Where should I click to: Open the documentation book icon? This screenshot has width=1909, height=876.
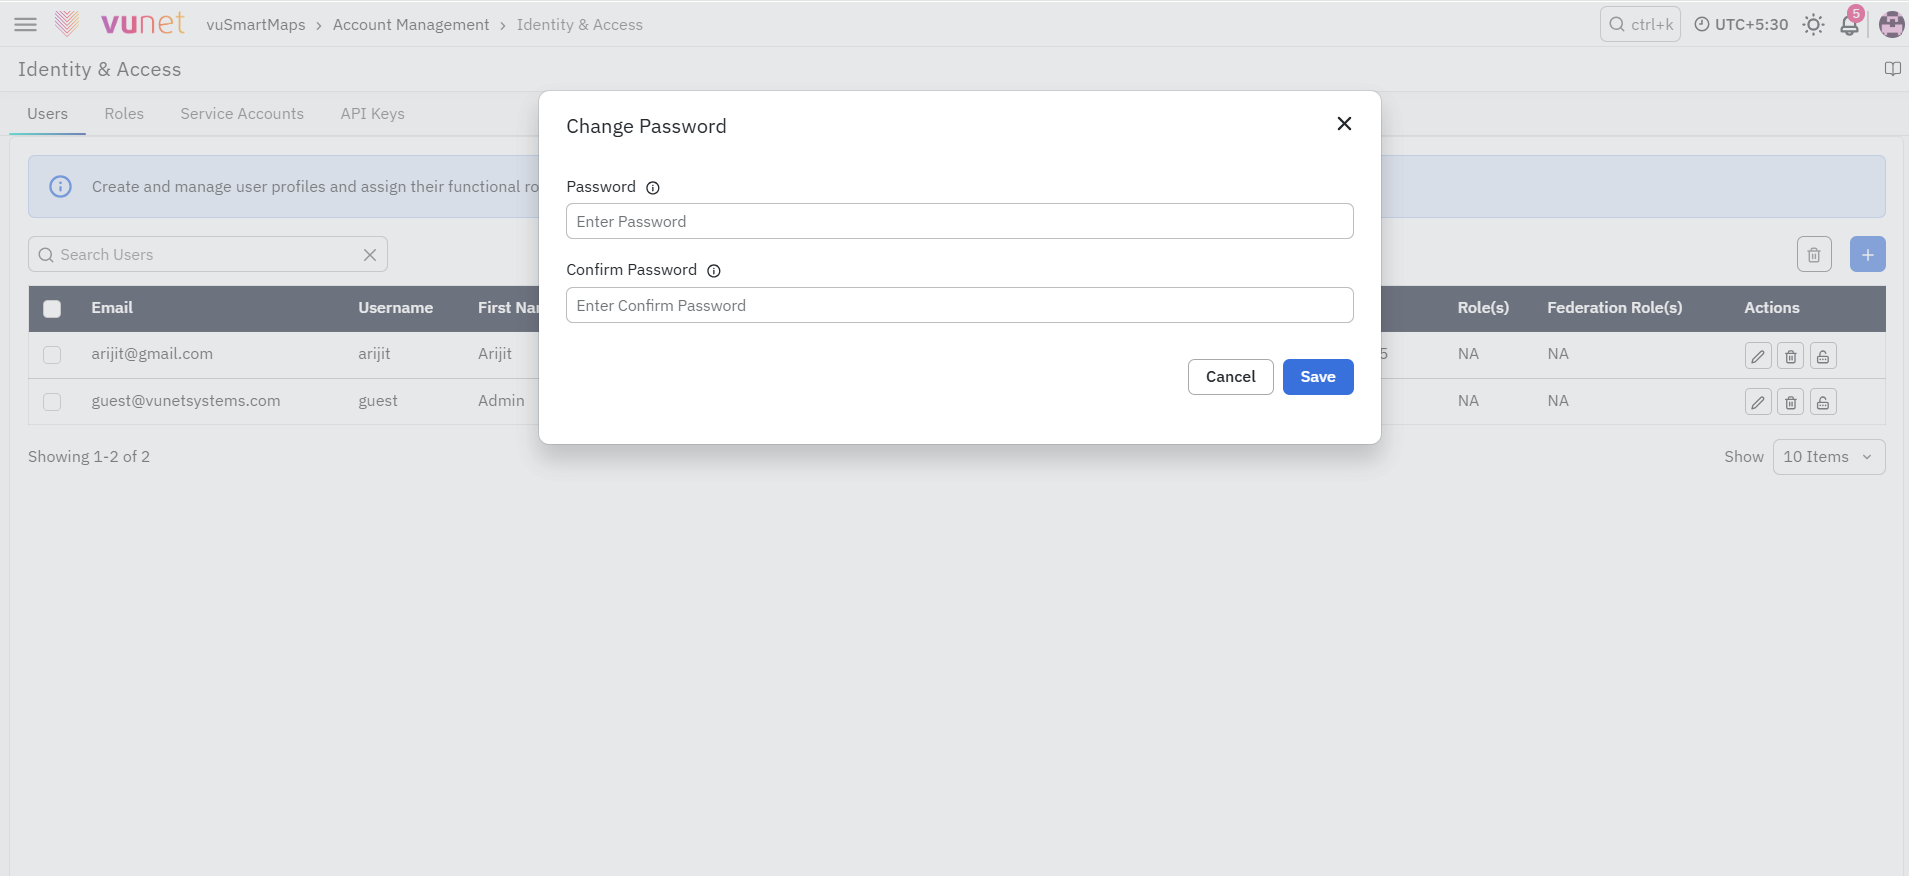click(x=1892, y=69)
